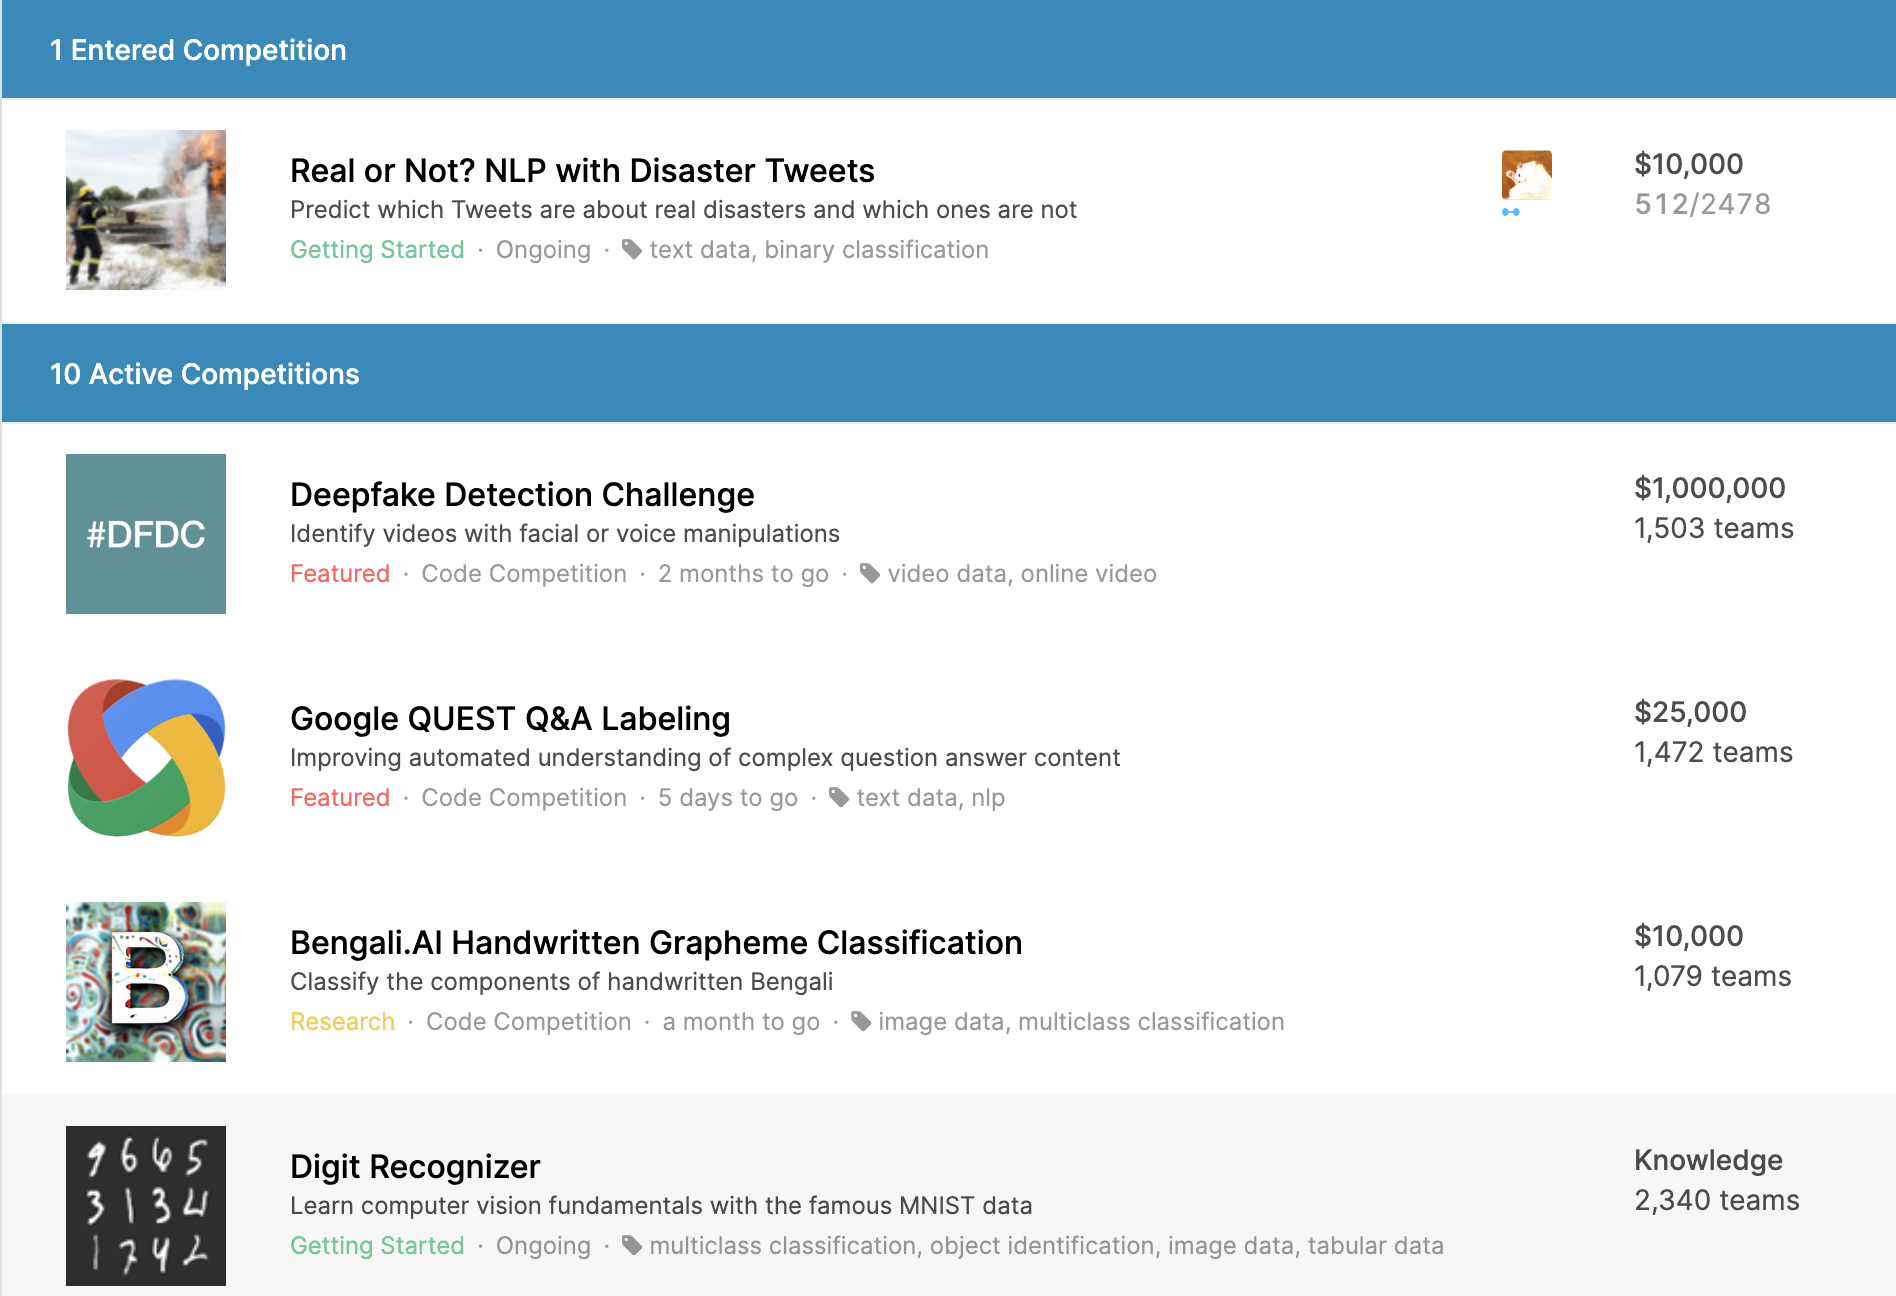Open the "Real or Not? NLP with Disaster Tweets" competition

coord(581,170)
